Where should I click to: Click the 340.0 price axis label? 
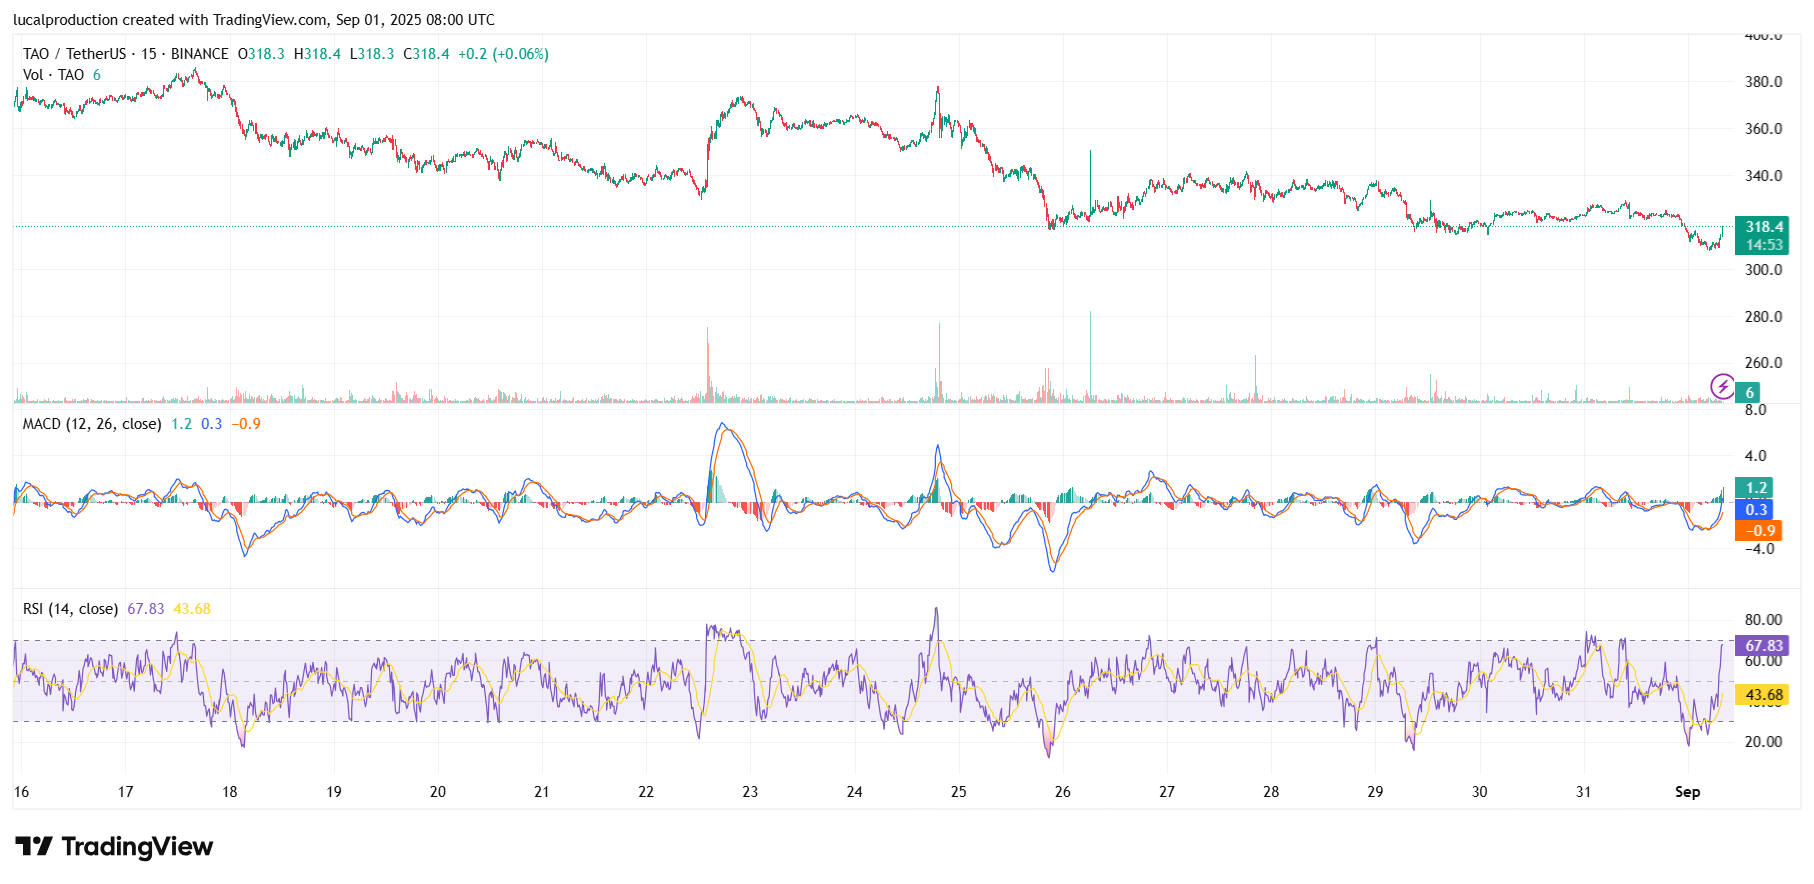point(1763,176)
